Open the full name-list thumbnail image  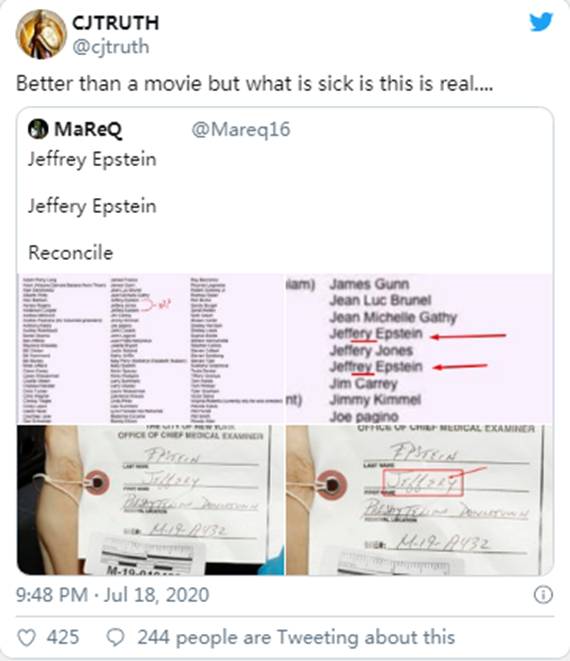(x=151, y=349)
